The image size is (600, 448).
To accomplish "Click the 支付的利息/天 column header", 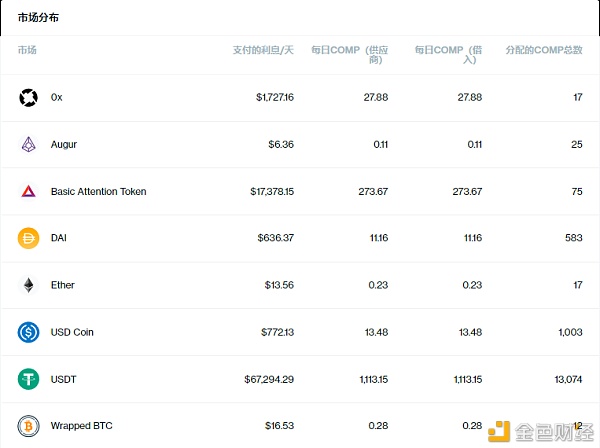I will tap(263, 50).
